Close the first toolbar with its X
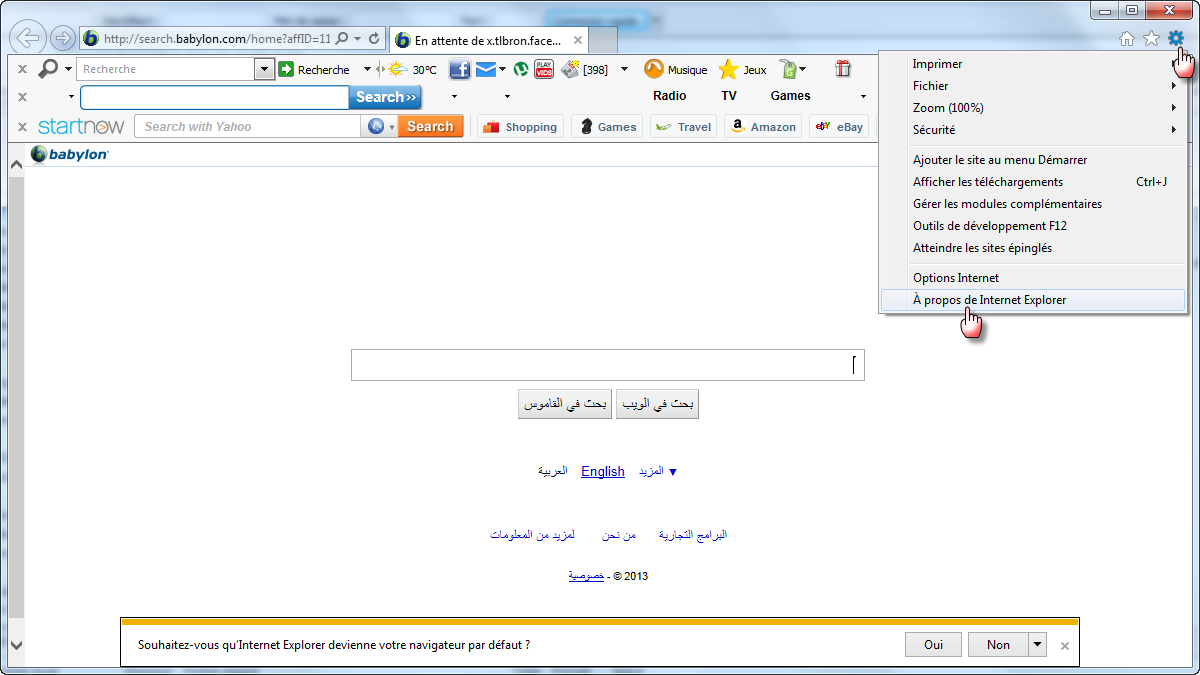Image resolution: width=1200 pixels, height=675 pixels. [x=22, y=69]
